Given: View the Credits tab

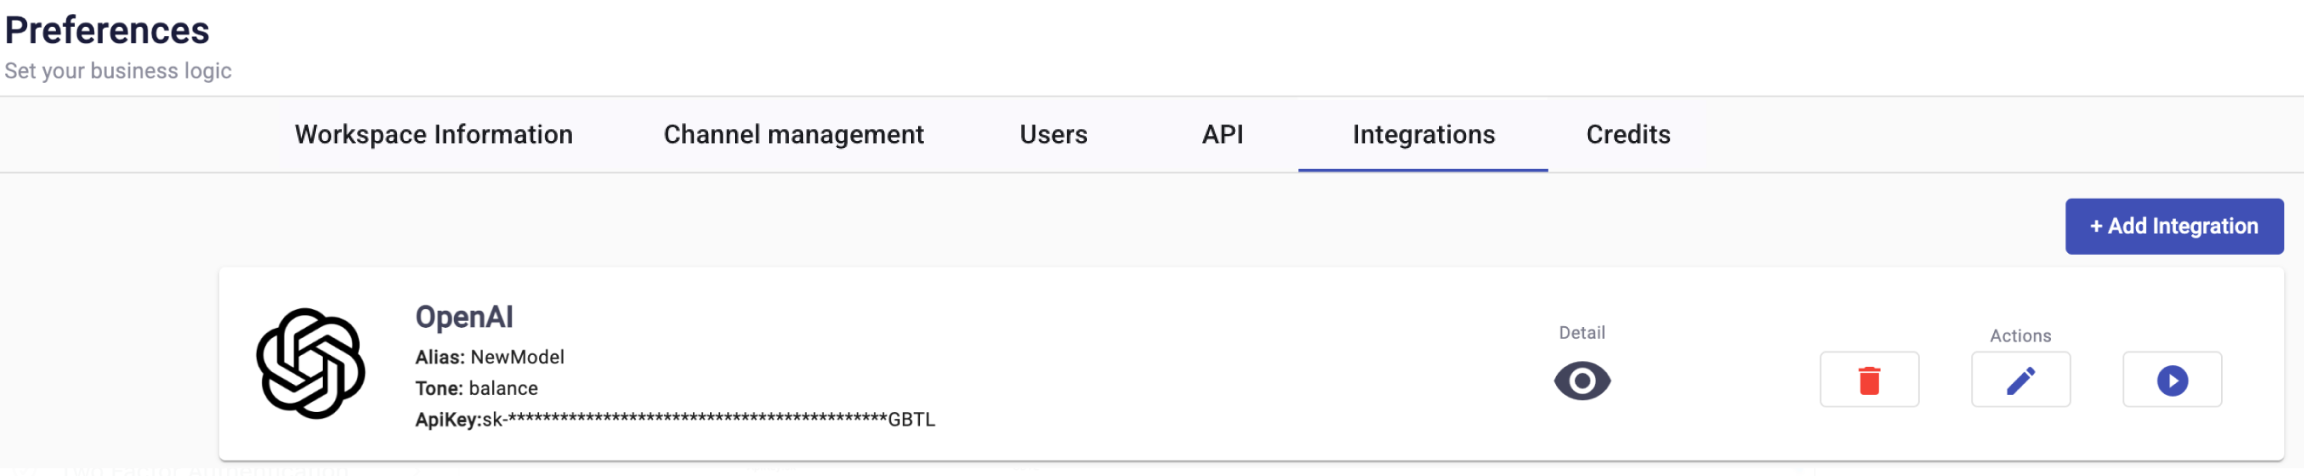Looking at the screenshot, I should point(1628,134).
